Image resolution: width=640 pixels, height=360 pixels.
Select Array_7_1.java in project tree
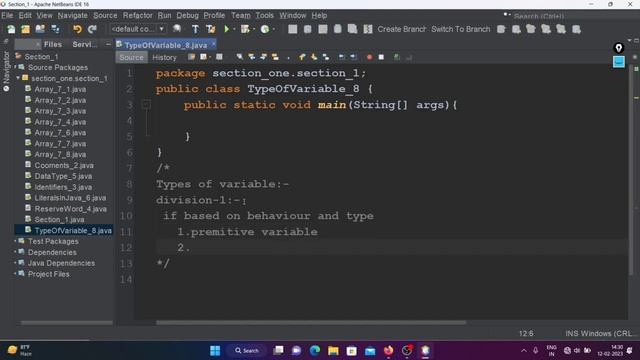(60, 89)
